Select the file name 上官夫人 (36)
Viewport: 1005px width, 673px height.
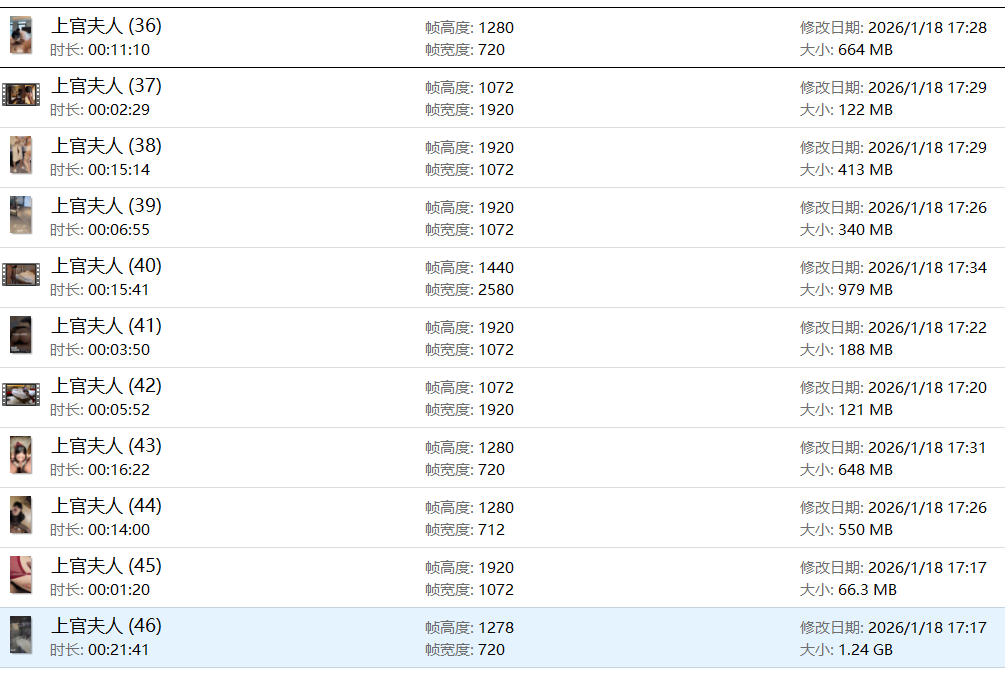tap(106, 26)
